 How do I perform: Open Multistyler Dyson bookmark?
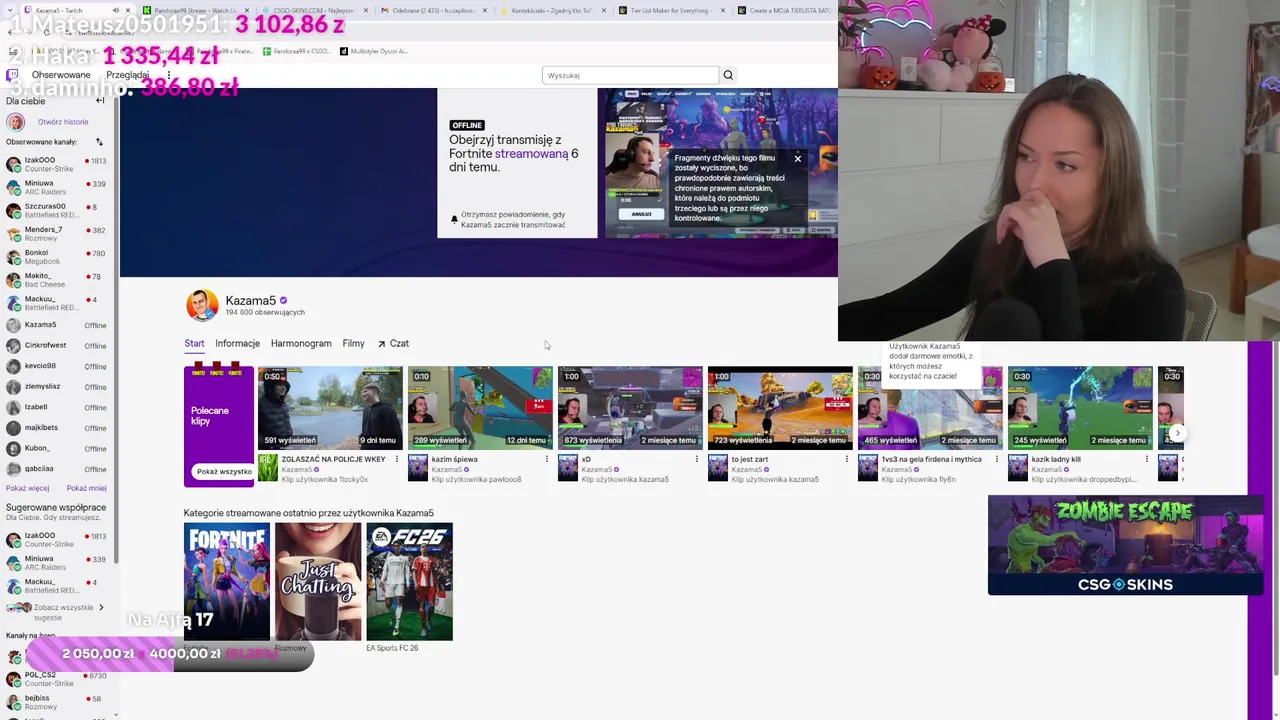pos(374,51)
